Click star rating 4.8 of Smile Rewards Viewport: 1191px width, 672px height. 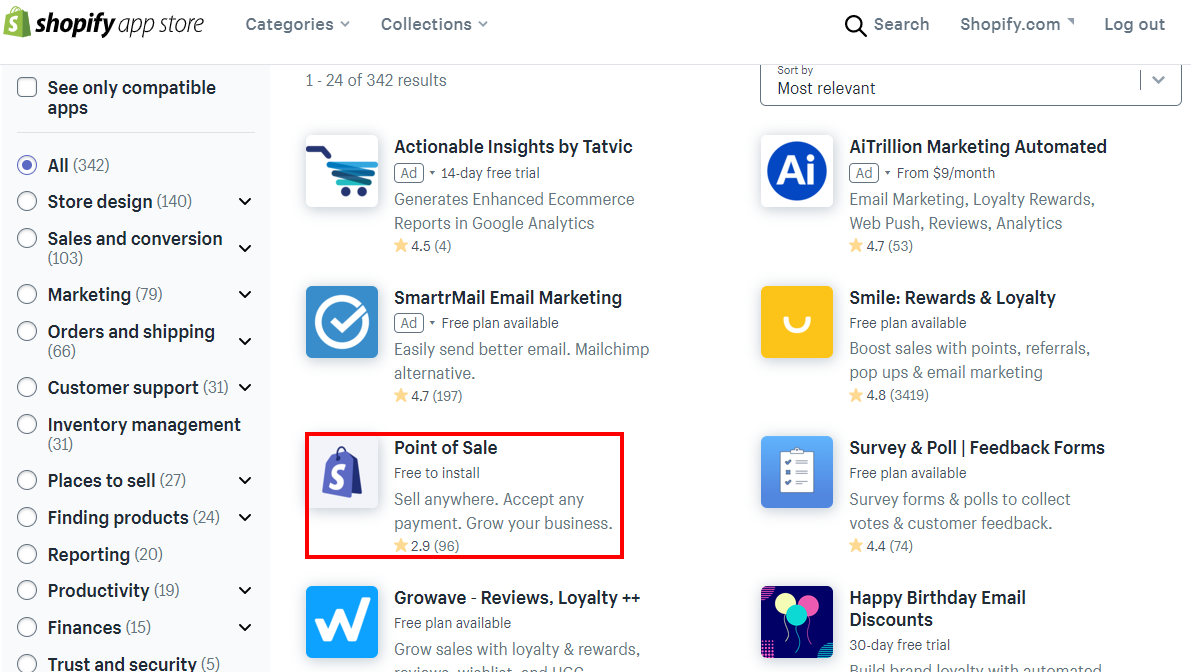pyautogui.click(x=889, y=395)
